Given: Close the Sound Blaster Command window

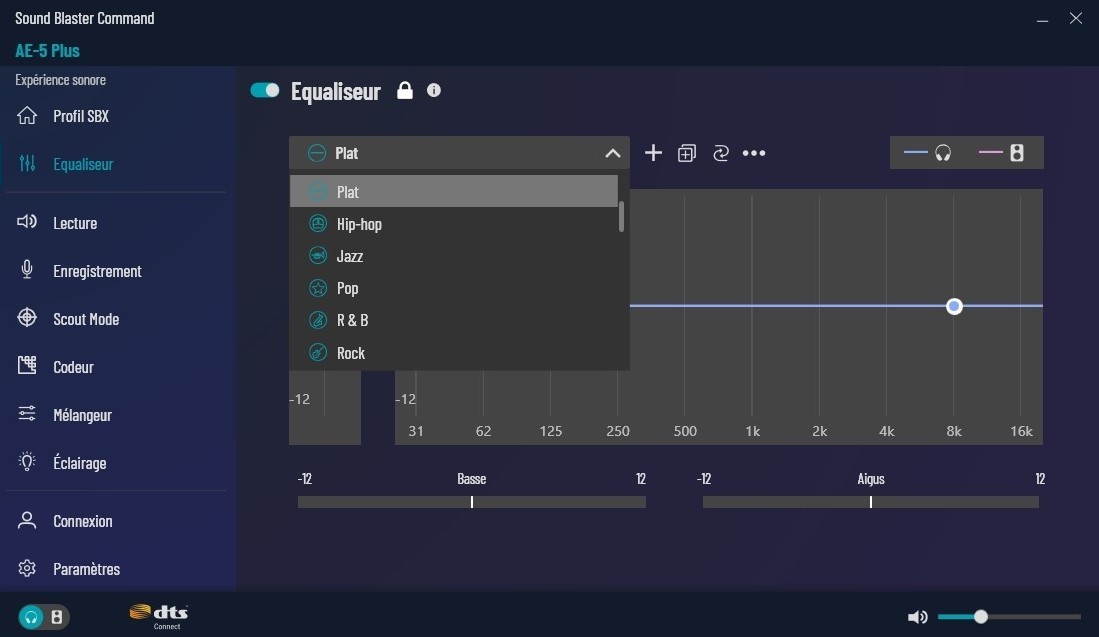Looking at the screenshot, I should pos(1076,18).
